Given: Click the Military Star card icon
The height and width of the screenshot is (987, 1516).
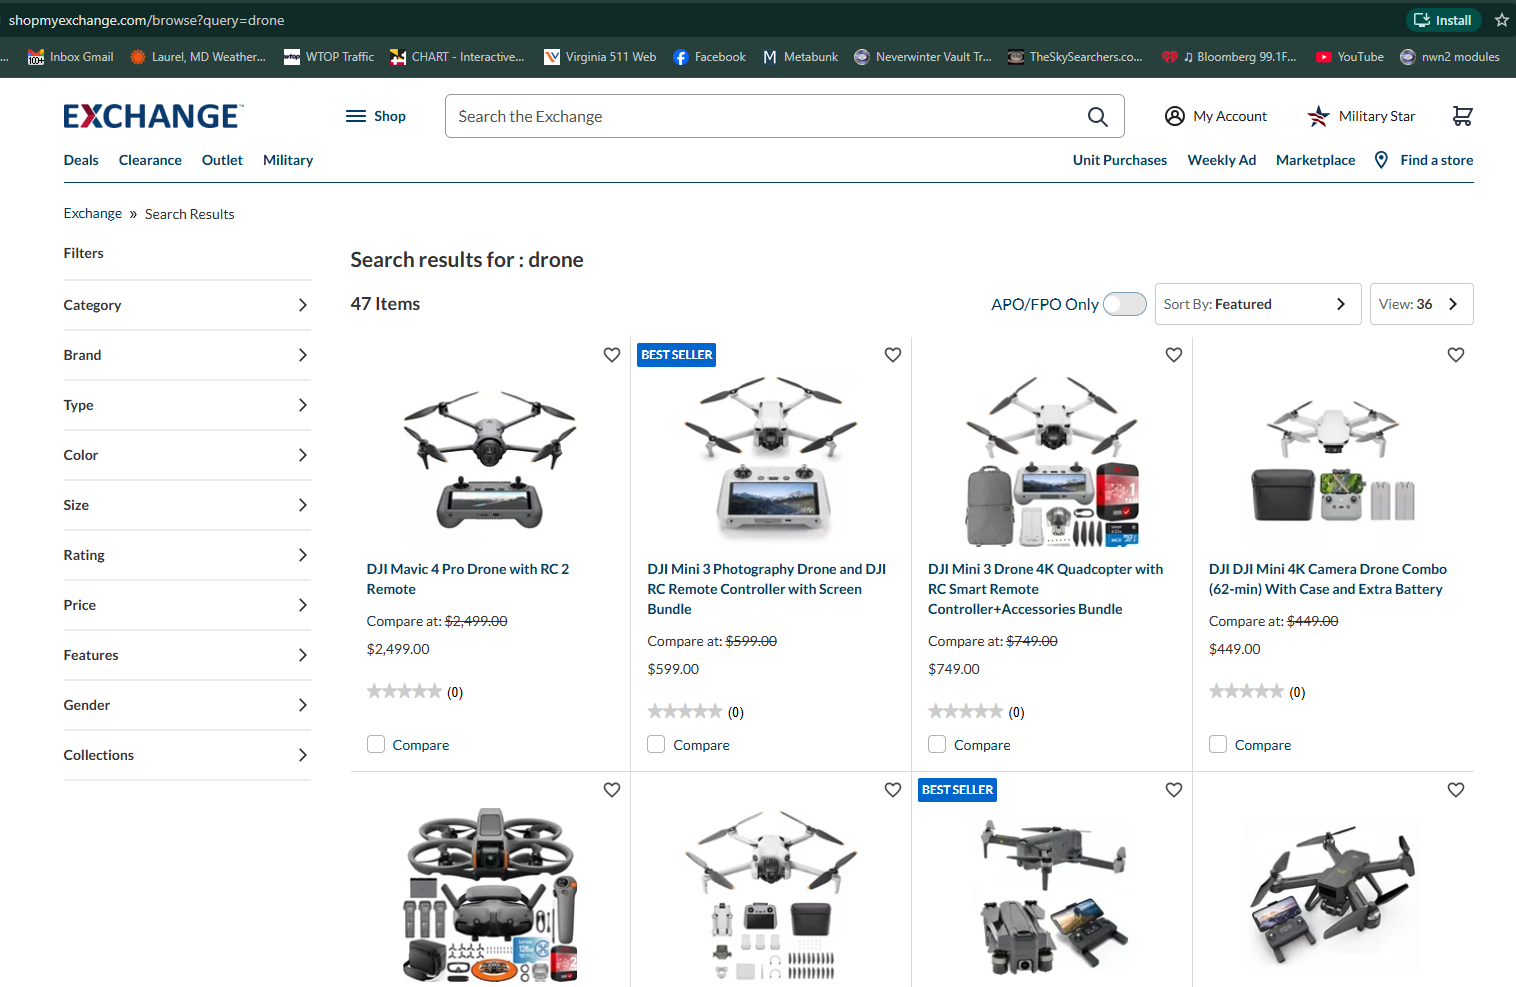Looking at the screenshot, I should (x=1319, y=116).
